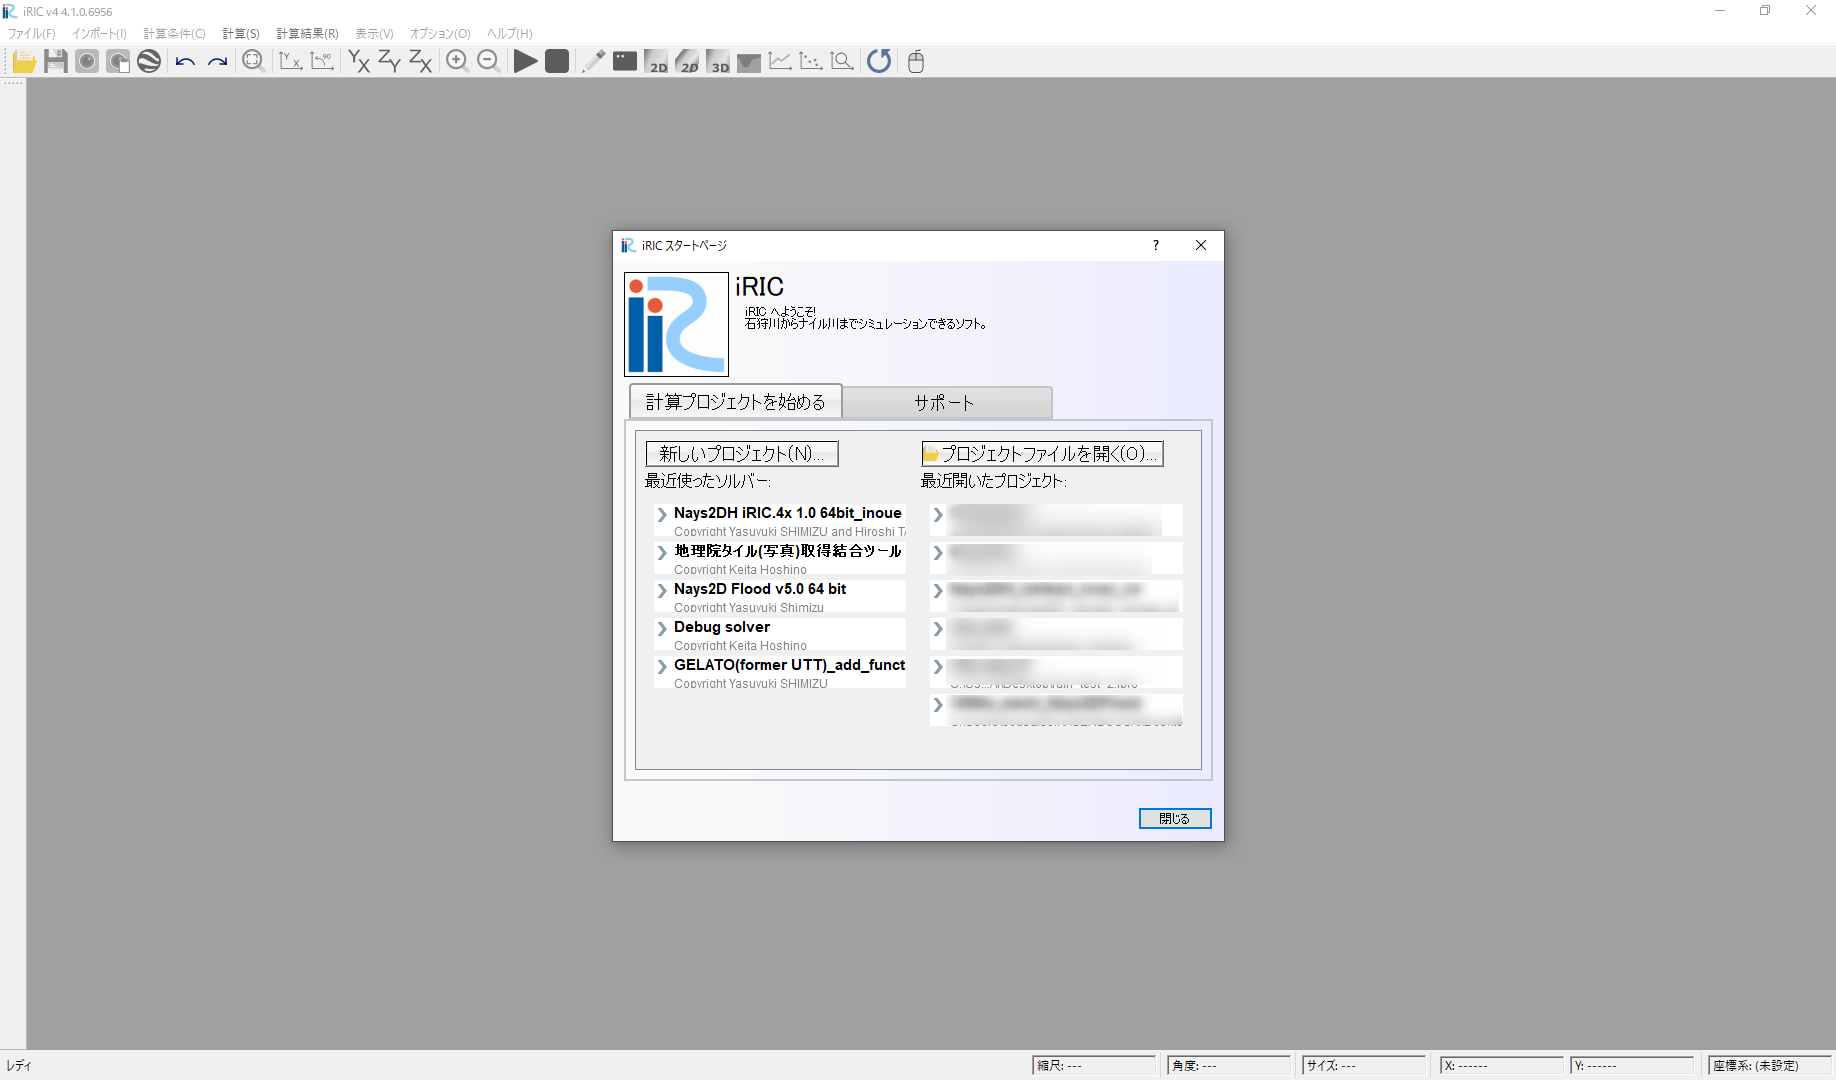Close the iRIC スタートページ dialog with X
This screenshot has height=1080, width=1836.
click(x=1201, y=245)
